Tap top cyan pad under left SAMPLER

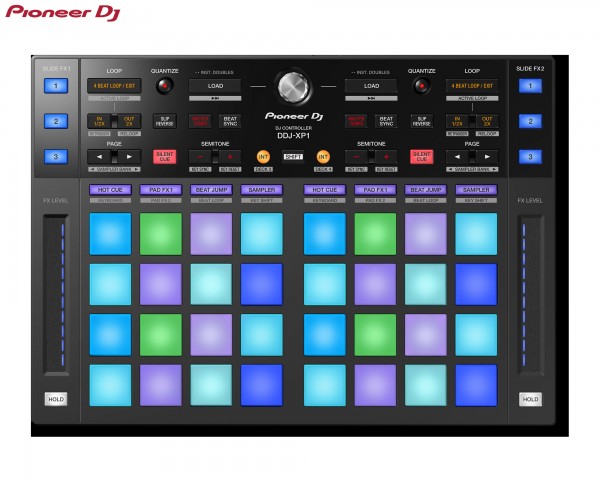coord(262,234)
